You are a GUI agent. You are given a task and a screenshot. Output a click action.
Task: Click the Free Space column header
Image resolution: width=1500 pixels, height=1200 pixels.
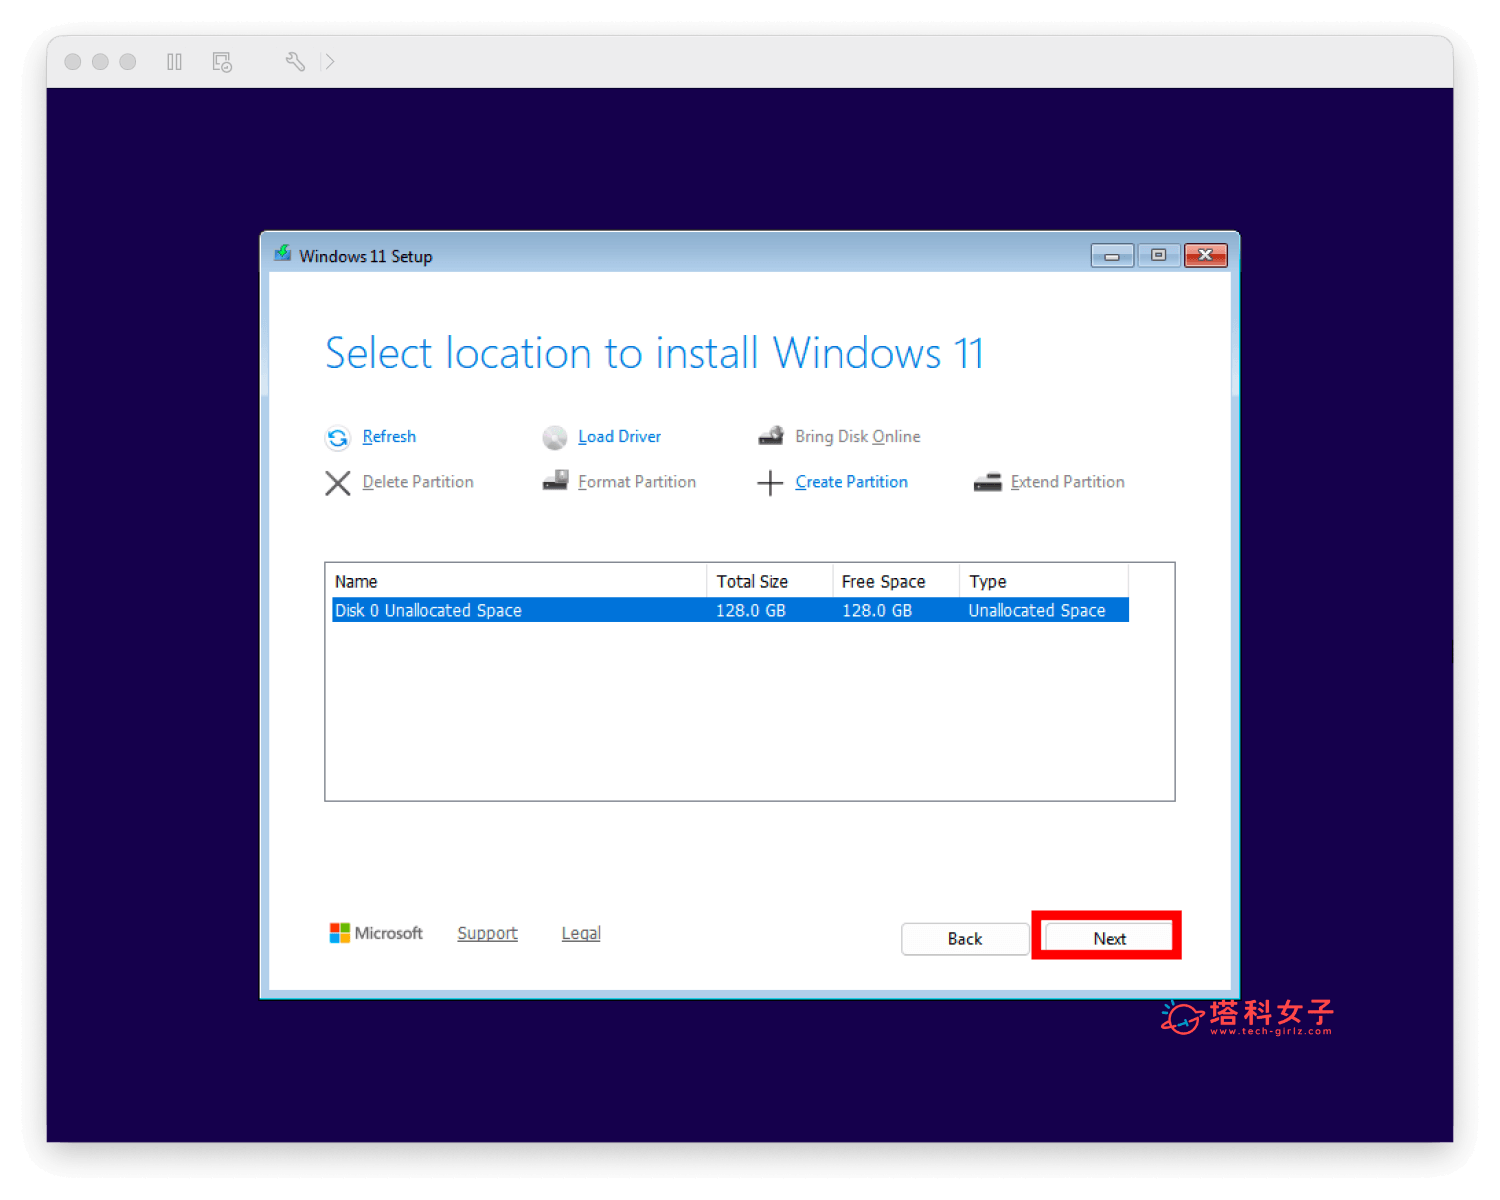(x=896, y=581)
